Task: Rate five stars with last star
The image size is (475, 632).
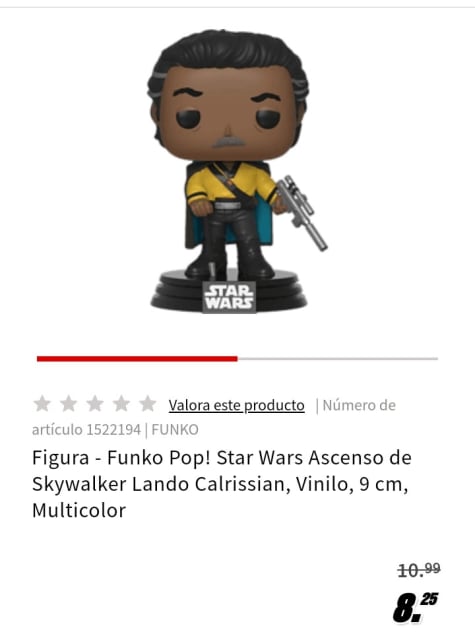Action: [x=148, y=404]
